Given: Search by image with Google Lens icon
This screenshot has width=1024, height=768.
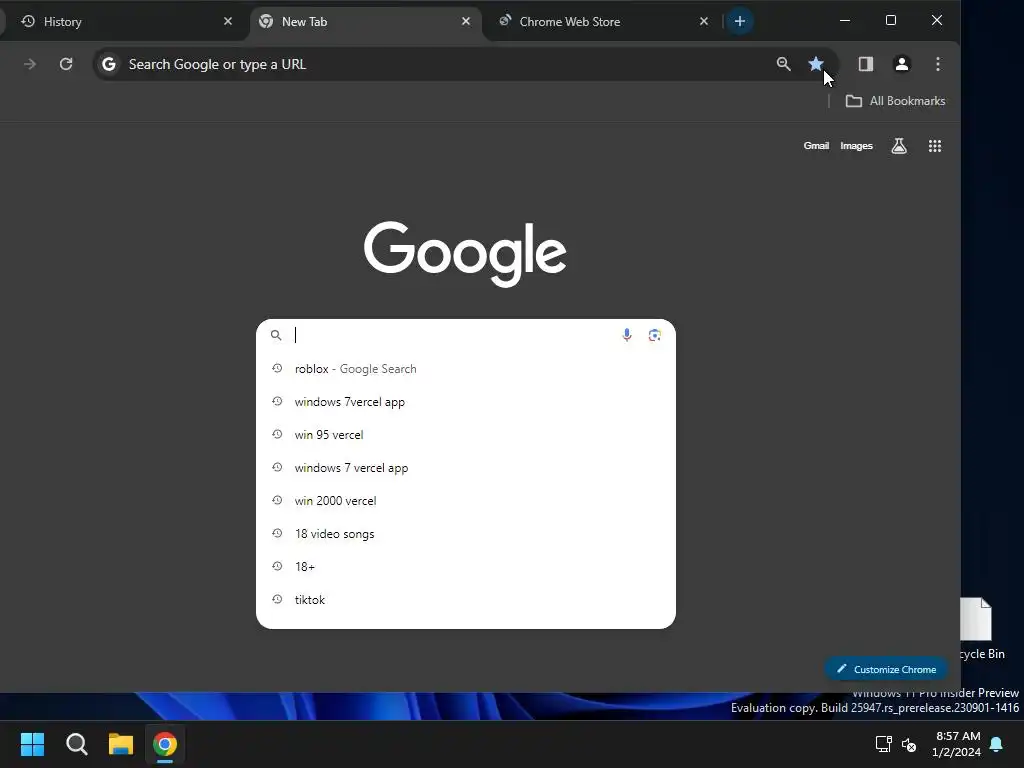Looking at the screenshot, I should pyautogui.click(x=654, y=335).
